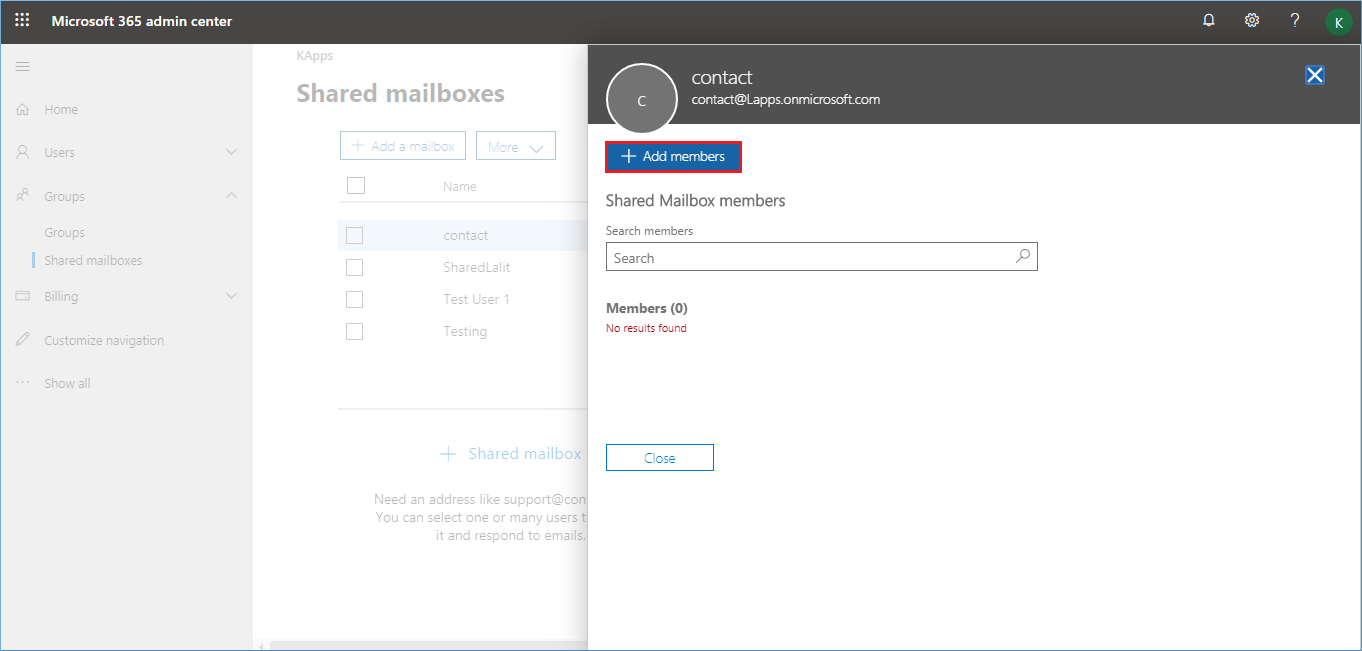This screenshot has width=1362, height=651.
Task: Toggle the select-all checkbox in header
Action: pos(356,185)
